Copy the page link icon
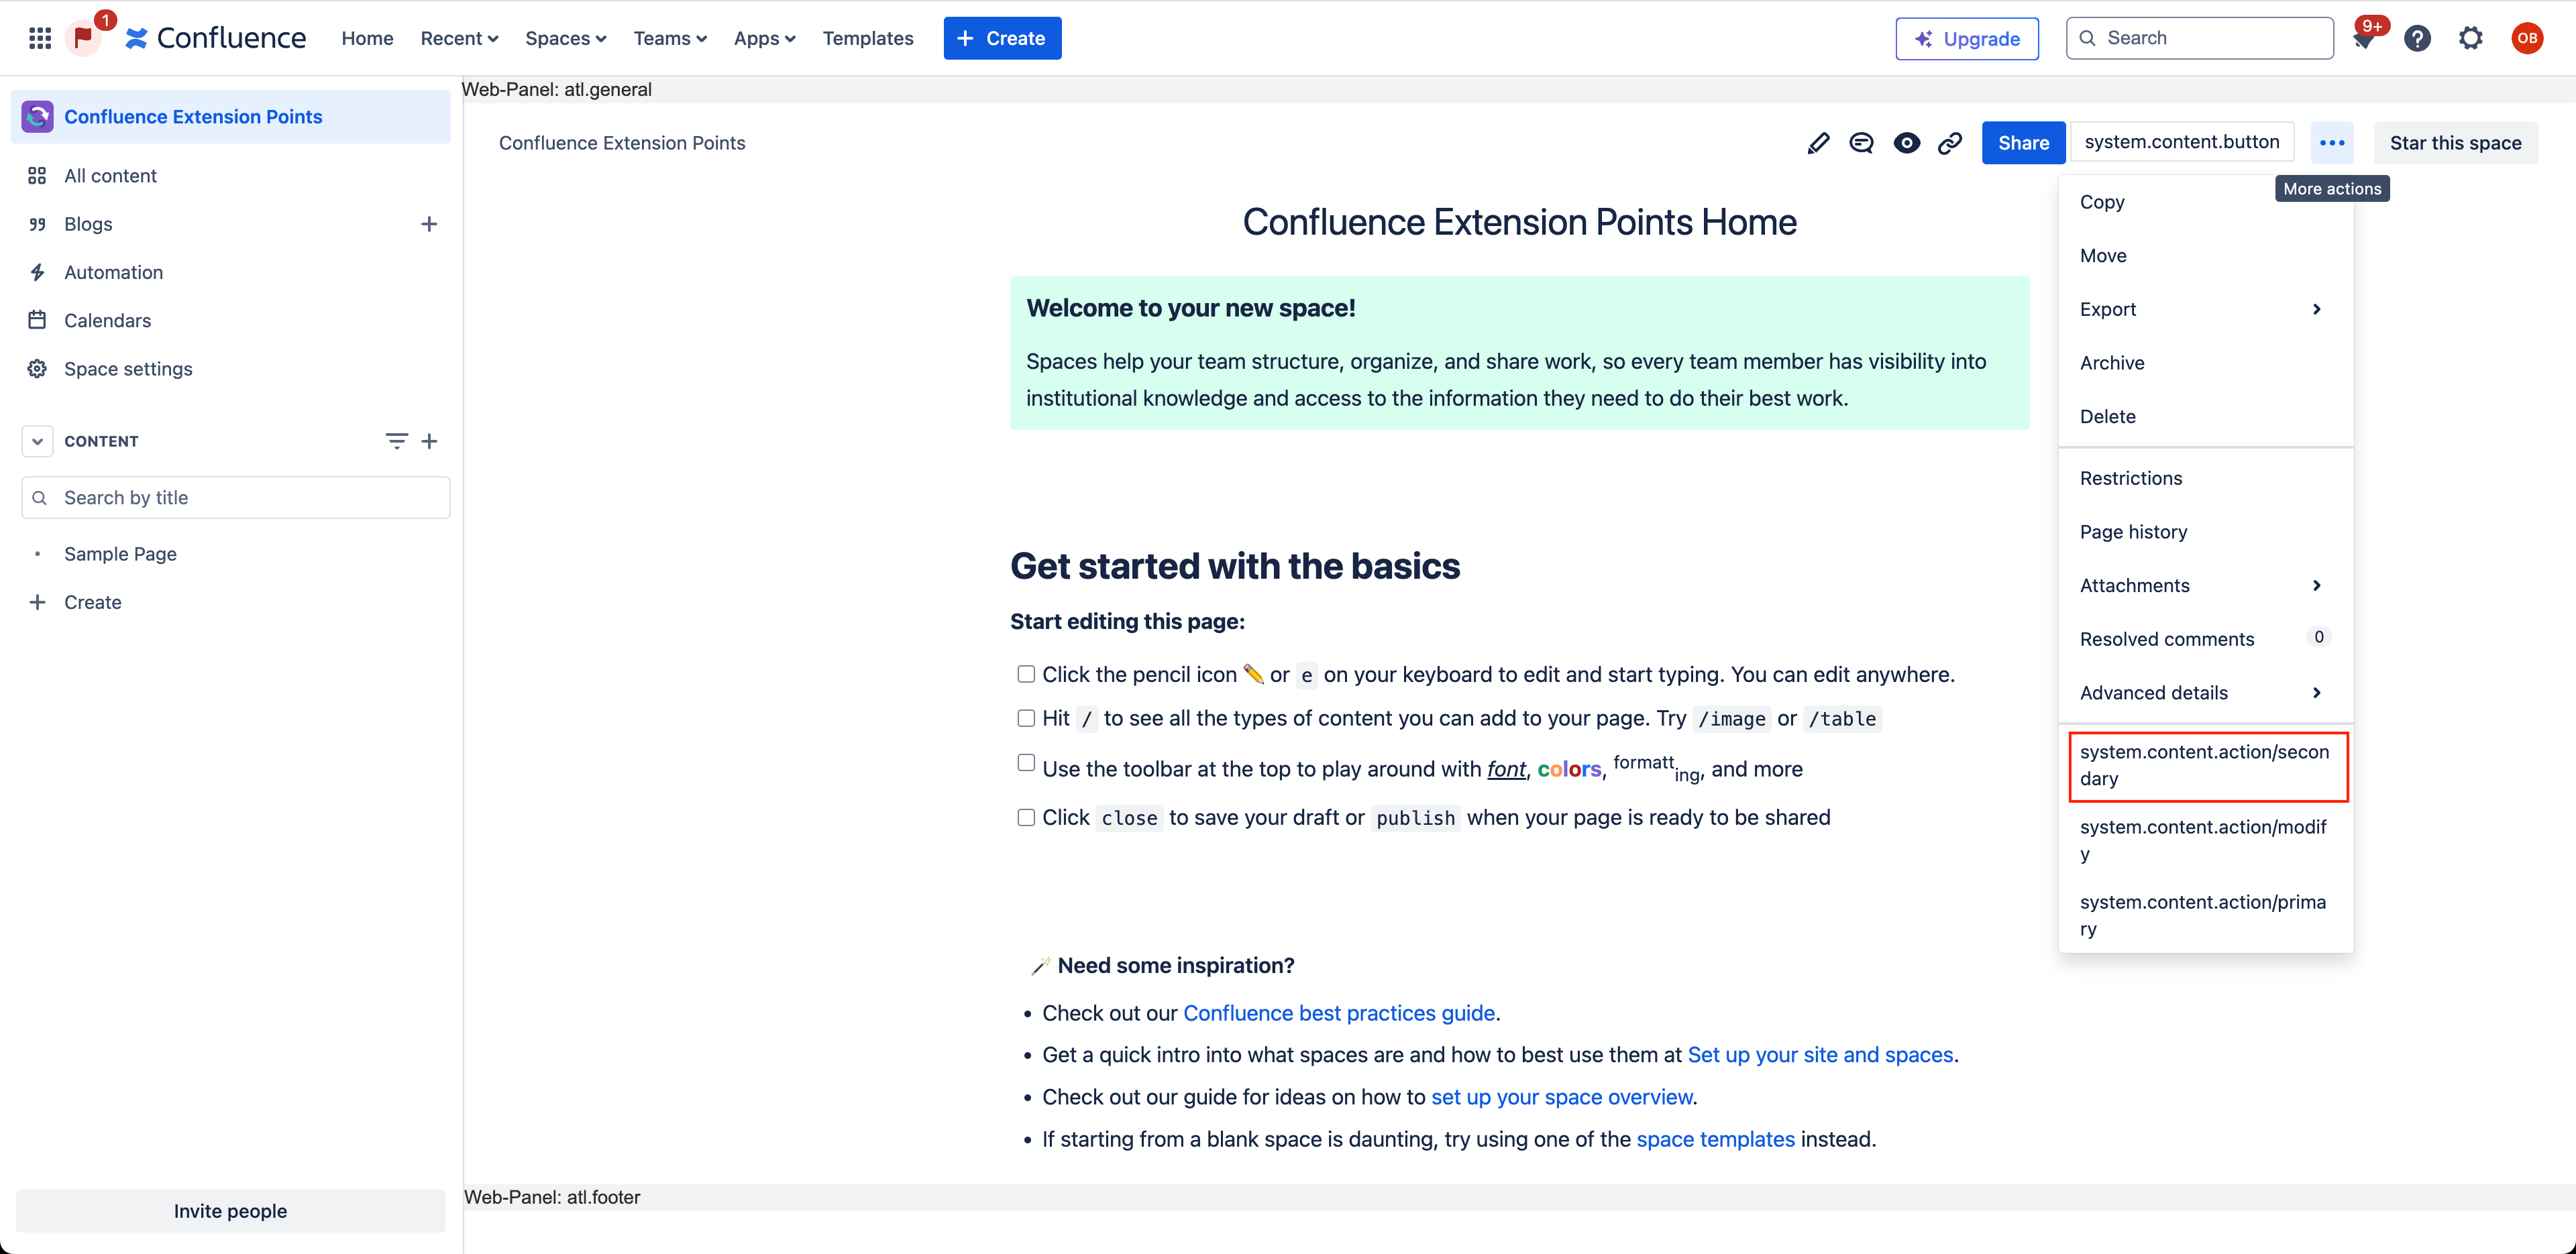Image resolution: width=2576 pixels, height=1254 pixels. pyautogui.click(x=1950, y=143)
